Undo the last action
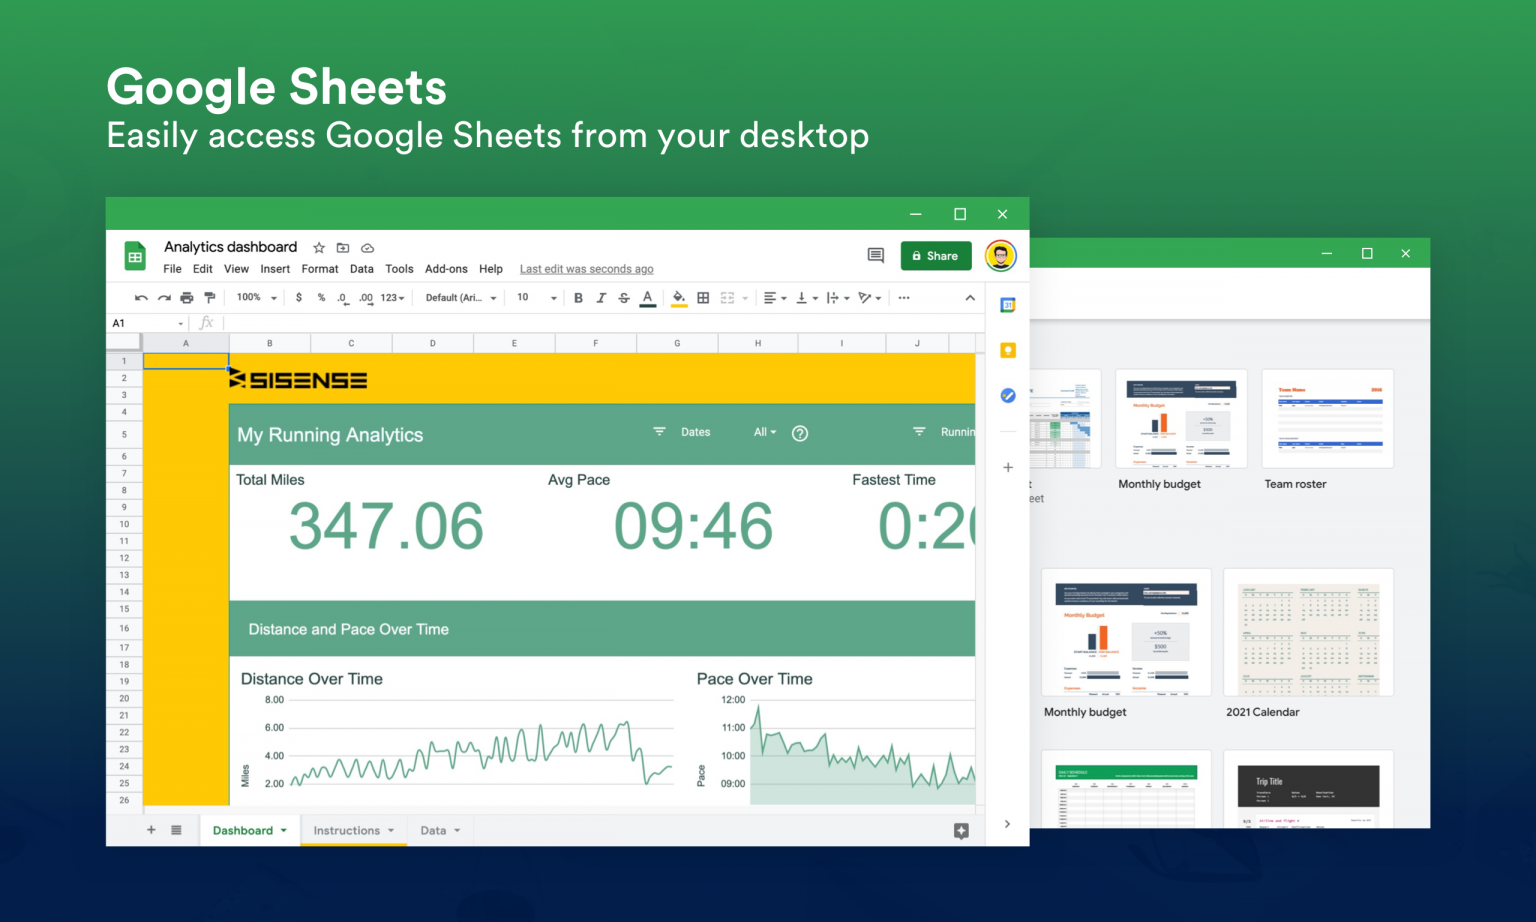This screenshot has height=922, width=1536. pos(141,298)
